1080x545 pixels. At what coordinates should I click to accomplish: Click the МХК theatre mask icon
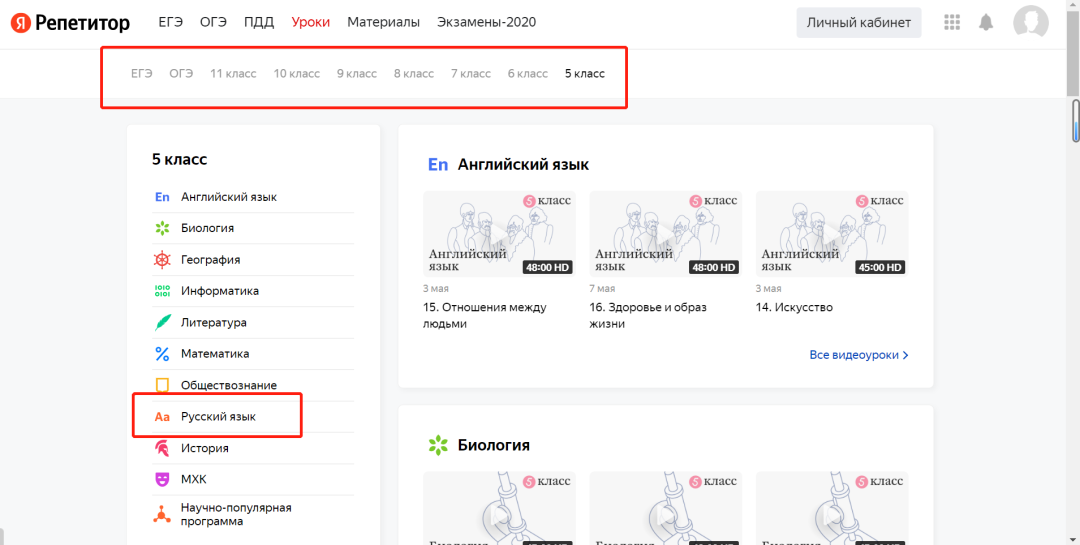tap(162, 480)
